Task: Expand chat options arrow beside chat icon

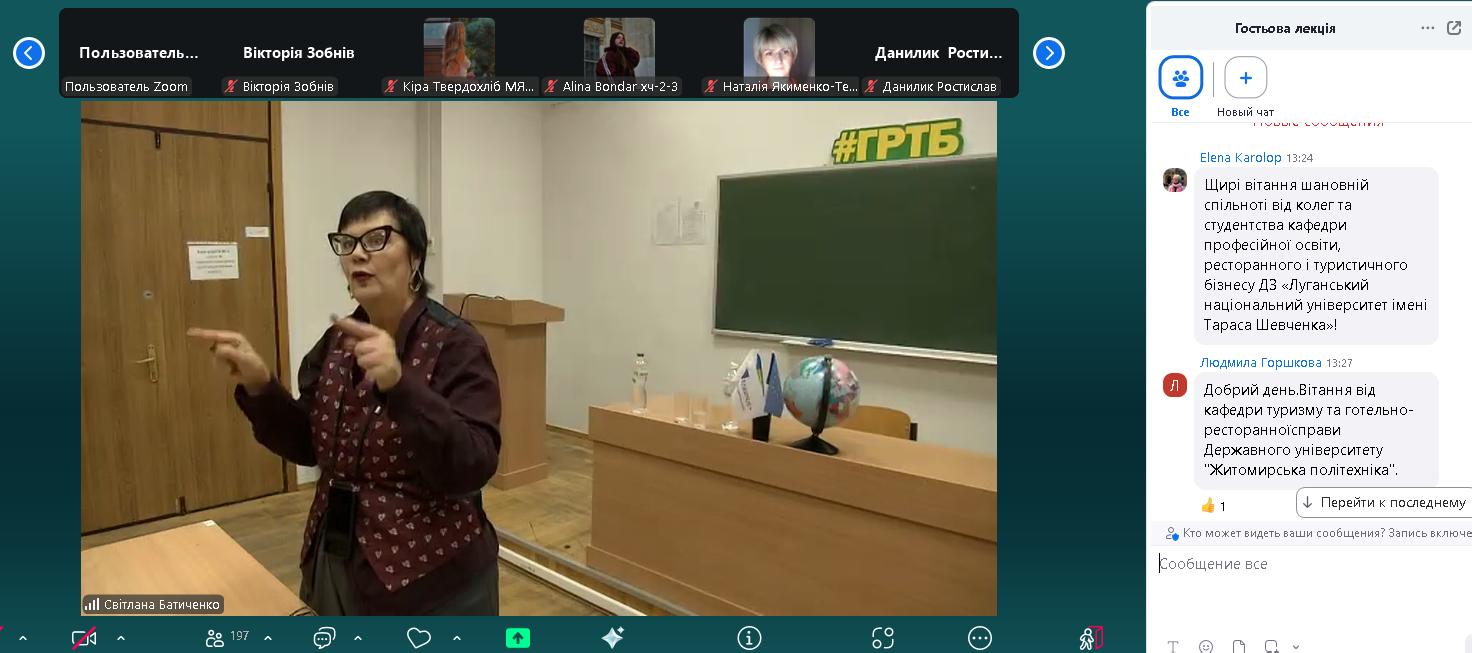Action: [x=358, y=638]
